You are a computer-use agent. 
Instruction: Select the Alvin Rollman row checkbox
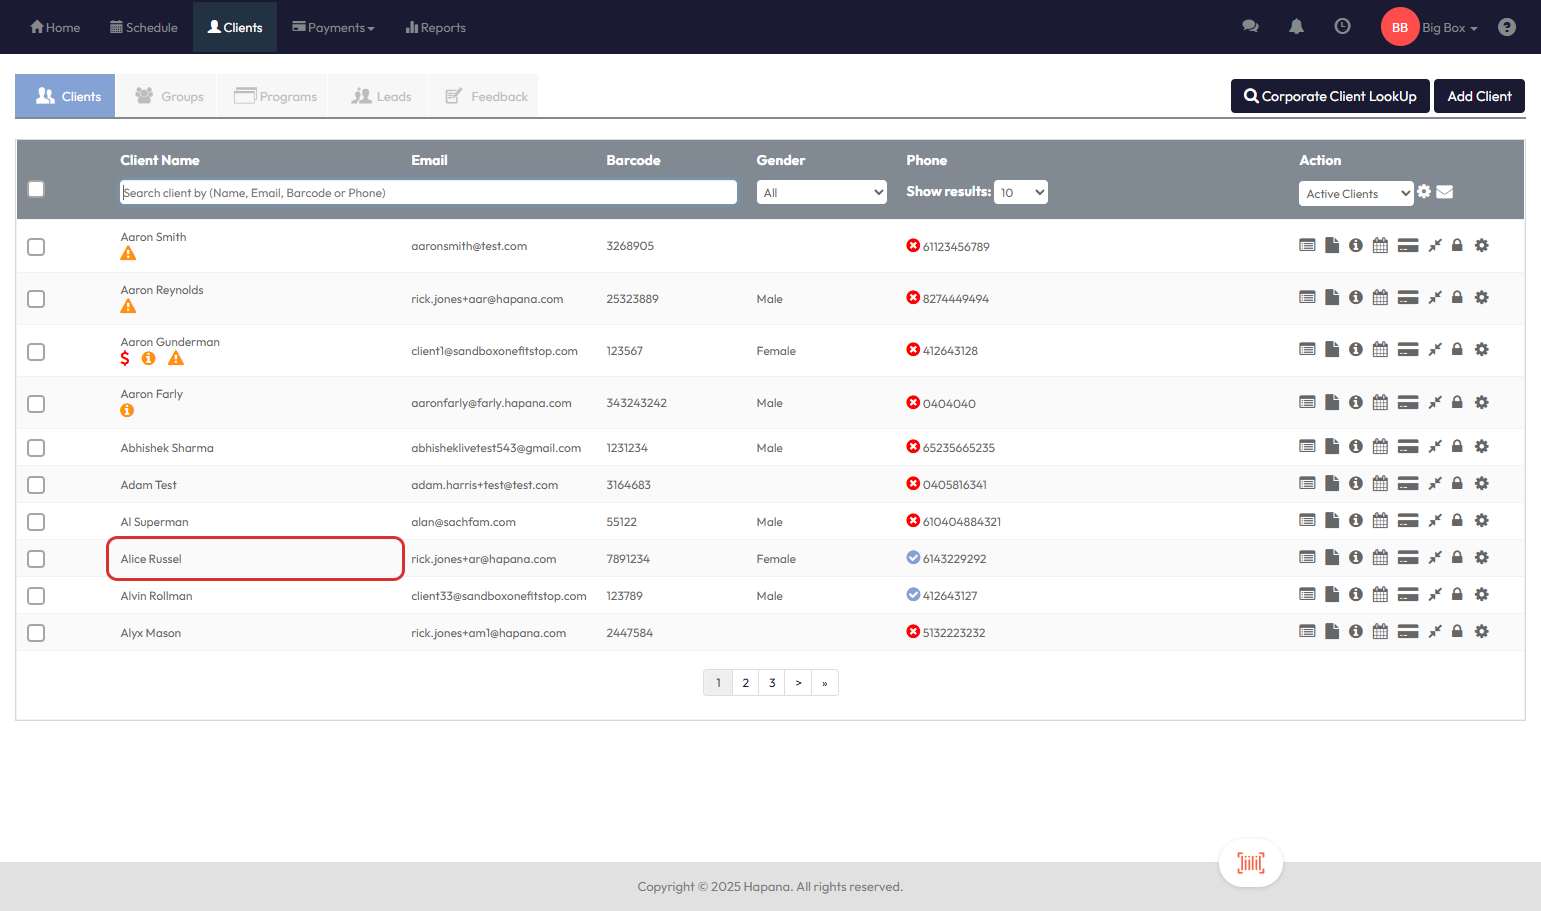tap(36, 596)
